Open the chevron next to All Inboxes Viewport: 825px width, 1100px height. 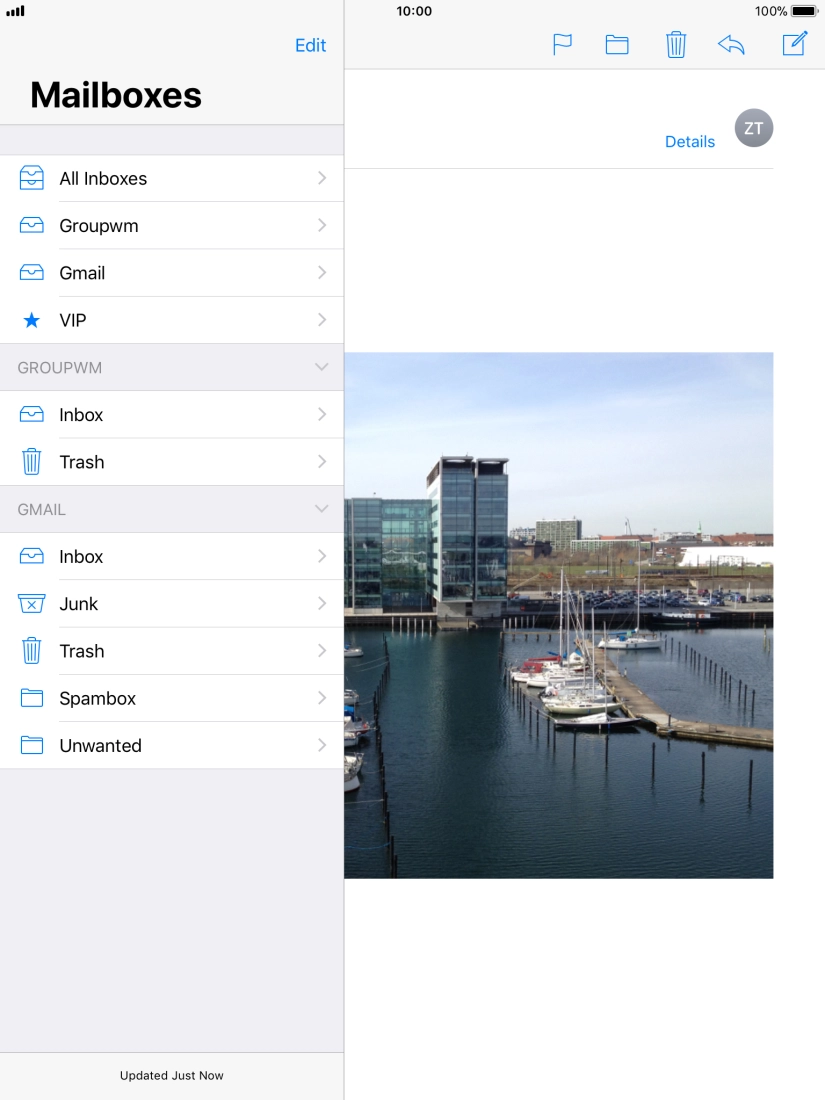(x=322, y=178)
